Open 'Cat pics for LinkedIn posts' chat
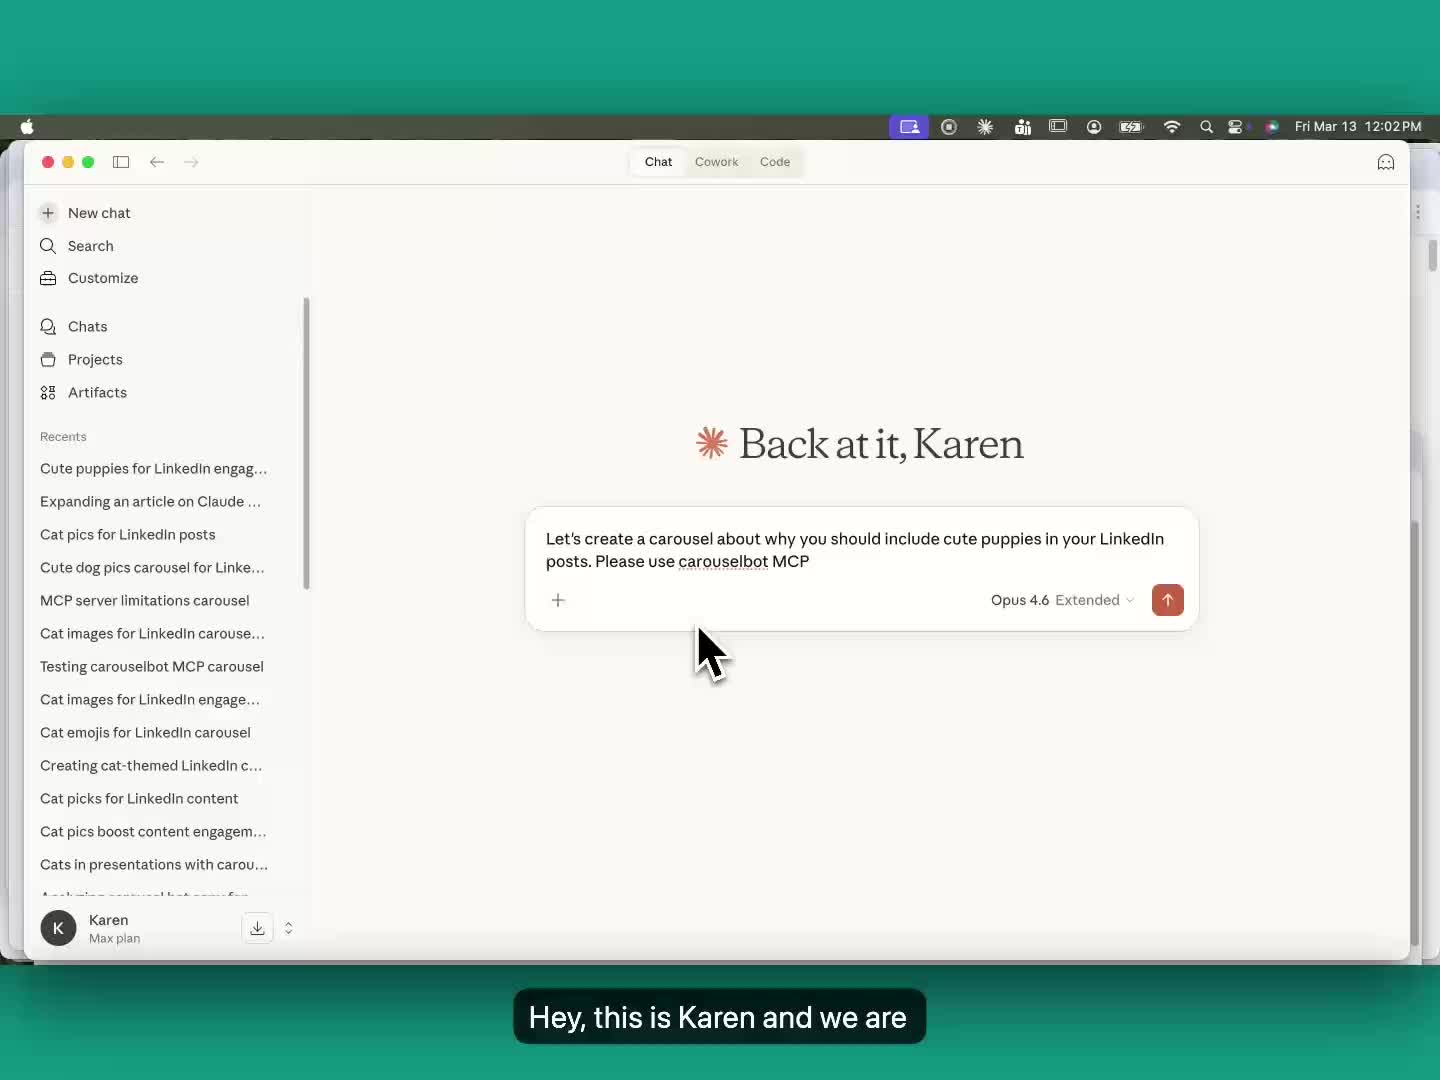The width and height of the screenshot is (1440, 1080). [128, 535]
